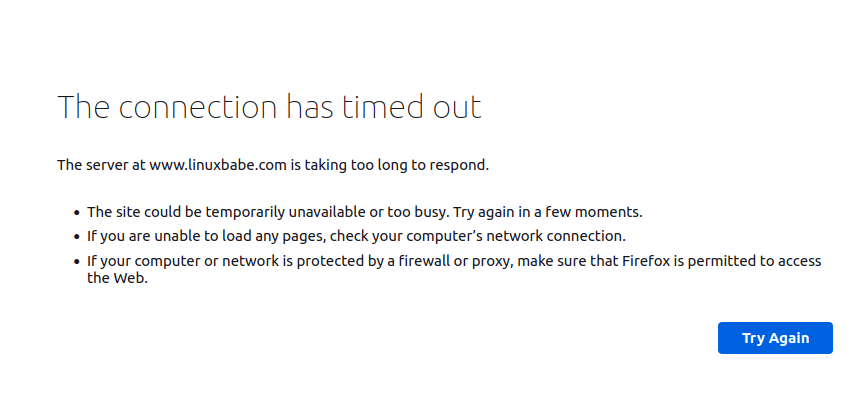The image size is (868, 405).
Task: Click the bullet about checking network connection
Action: click(356, 236)
